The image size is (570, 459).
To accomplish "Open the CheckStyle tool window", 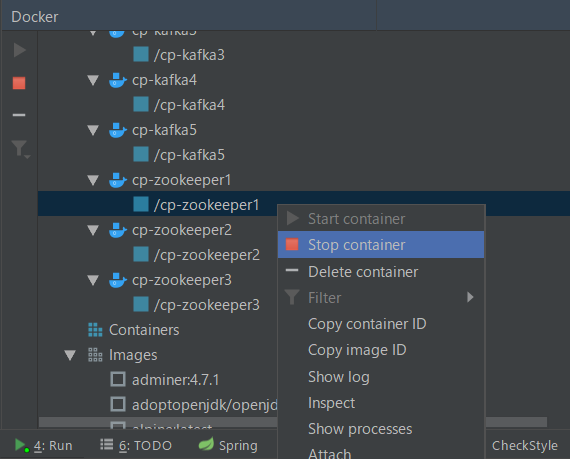I will click(524, 446).
